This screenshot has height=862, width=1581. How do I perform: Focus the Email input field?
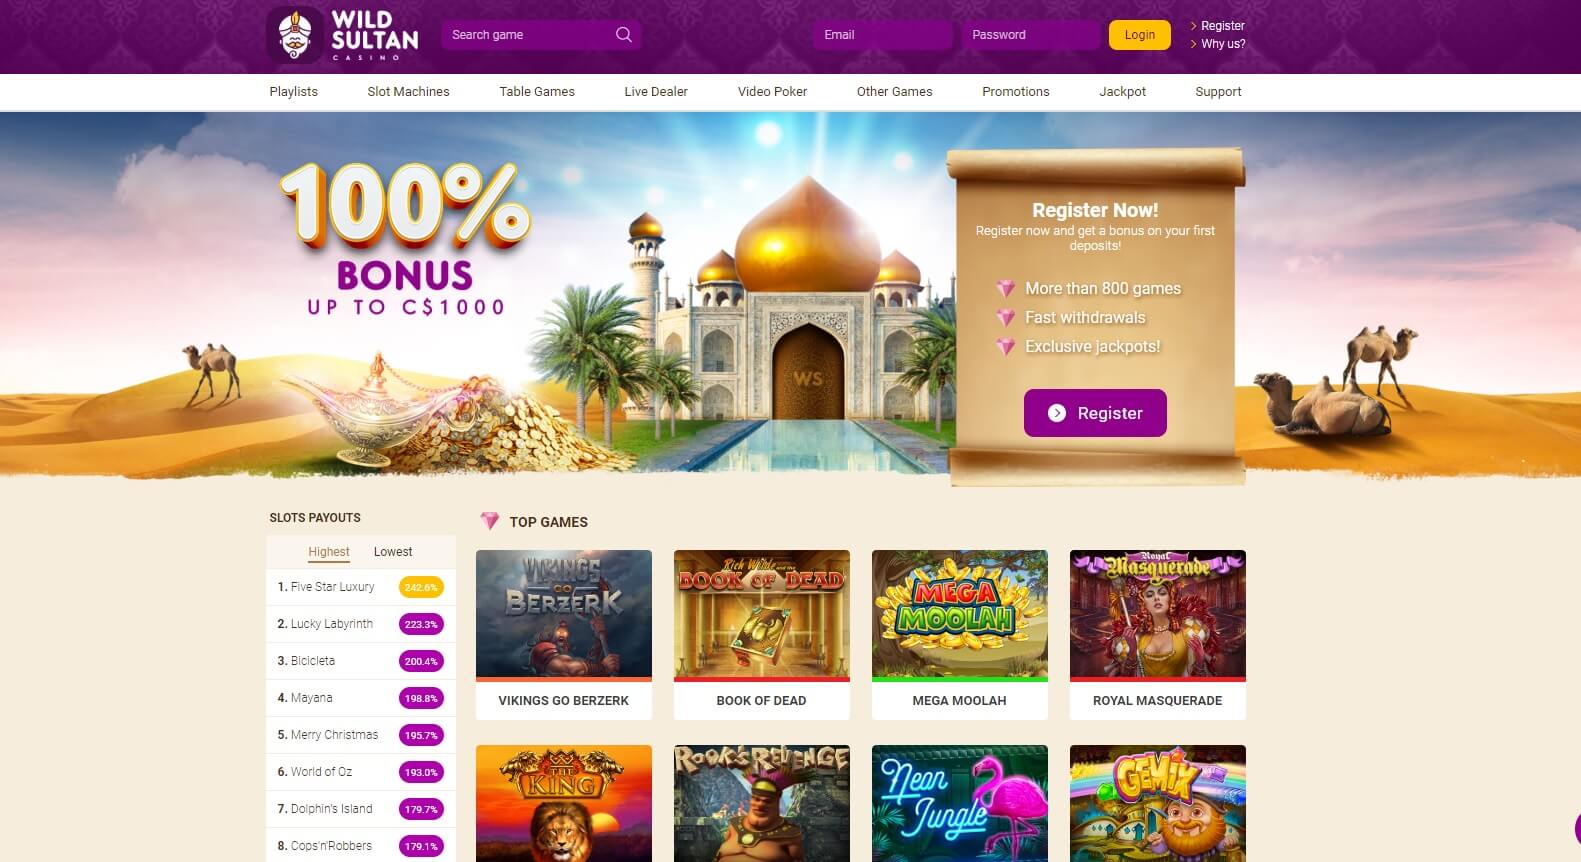pos(883,35)
